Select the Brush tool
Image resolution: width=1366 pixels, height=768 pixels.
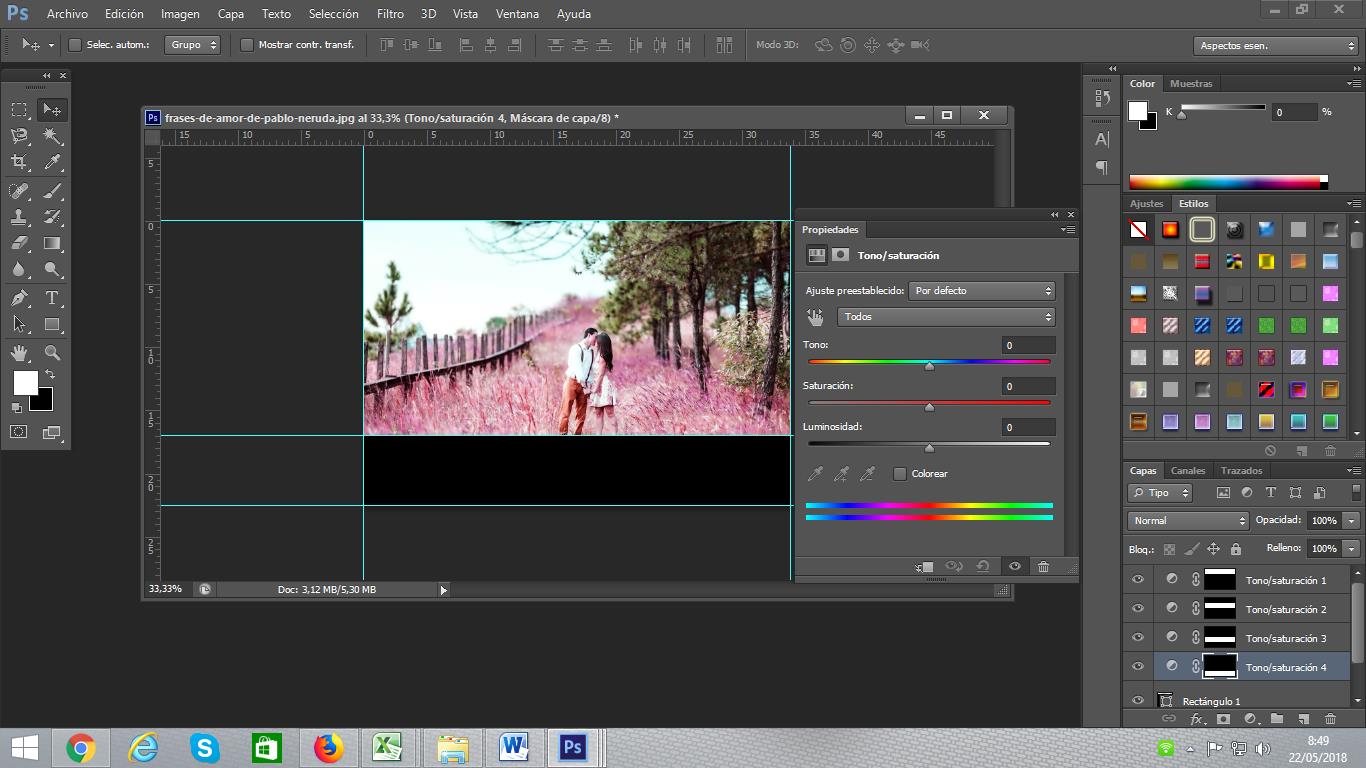click(52, 190)
